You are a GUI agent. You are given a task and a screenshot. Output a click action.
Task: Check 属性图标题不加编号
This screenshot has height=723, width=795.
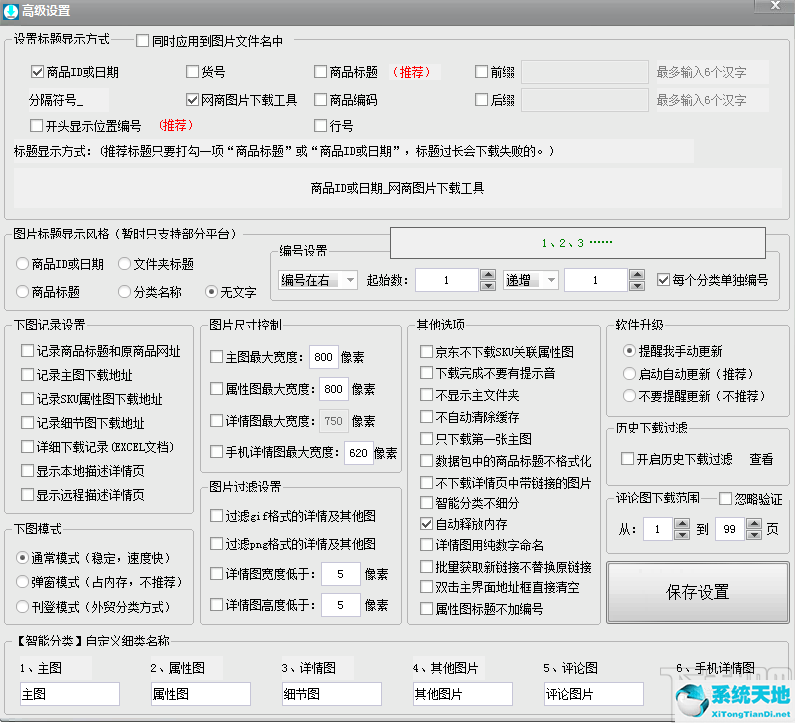tap(426, 608)
